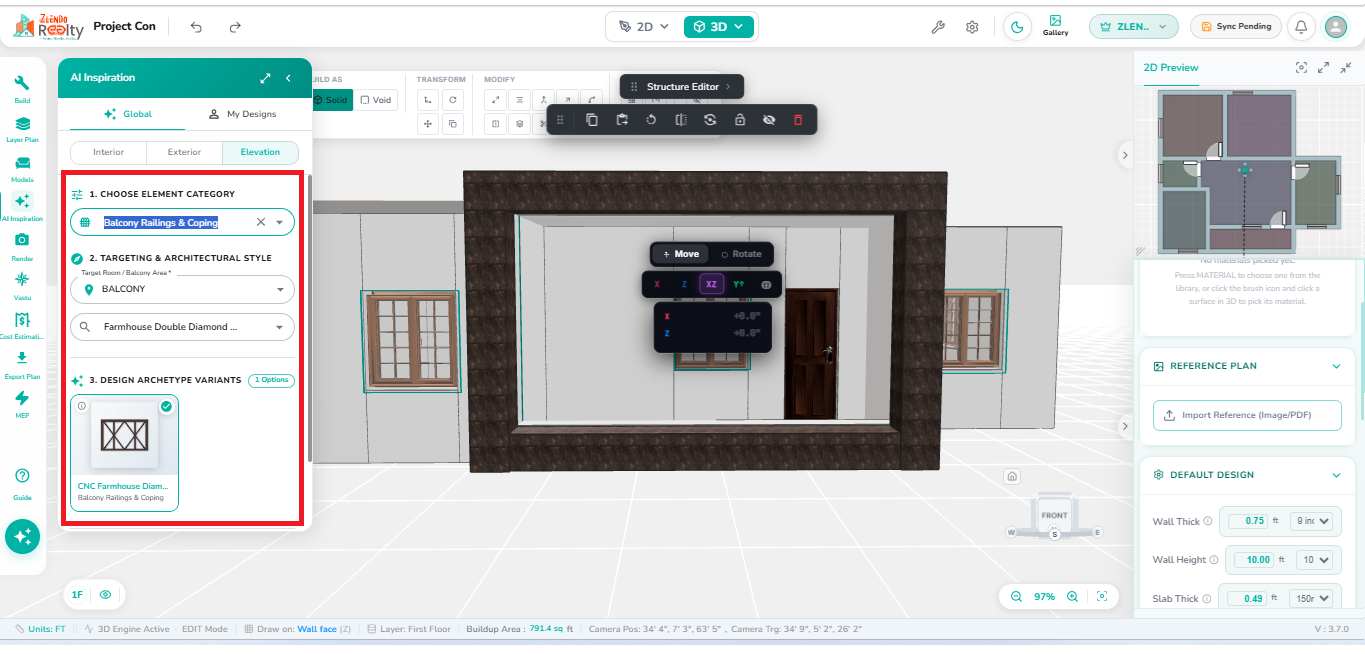
Task: Switch gizmo to Rotate mode
Action: 741,254
